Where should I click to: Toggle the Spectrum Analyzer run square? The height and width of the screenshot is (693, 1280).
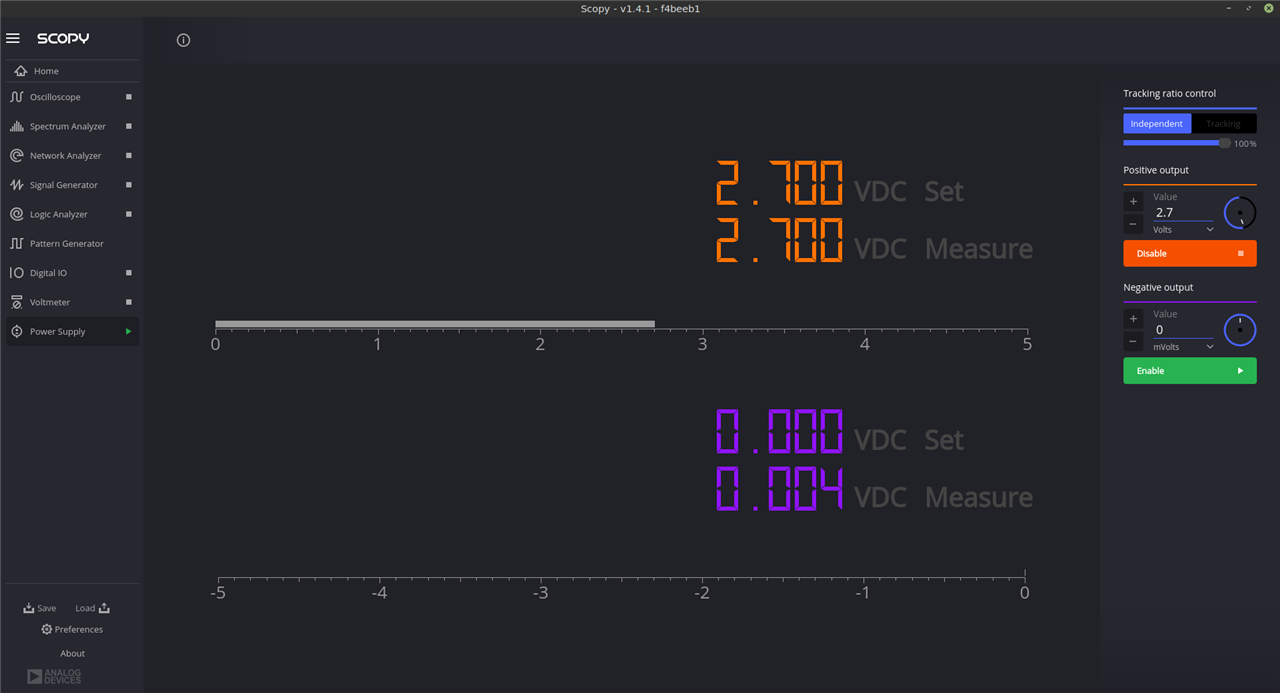(128, 126)
